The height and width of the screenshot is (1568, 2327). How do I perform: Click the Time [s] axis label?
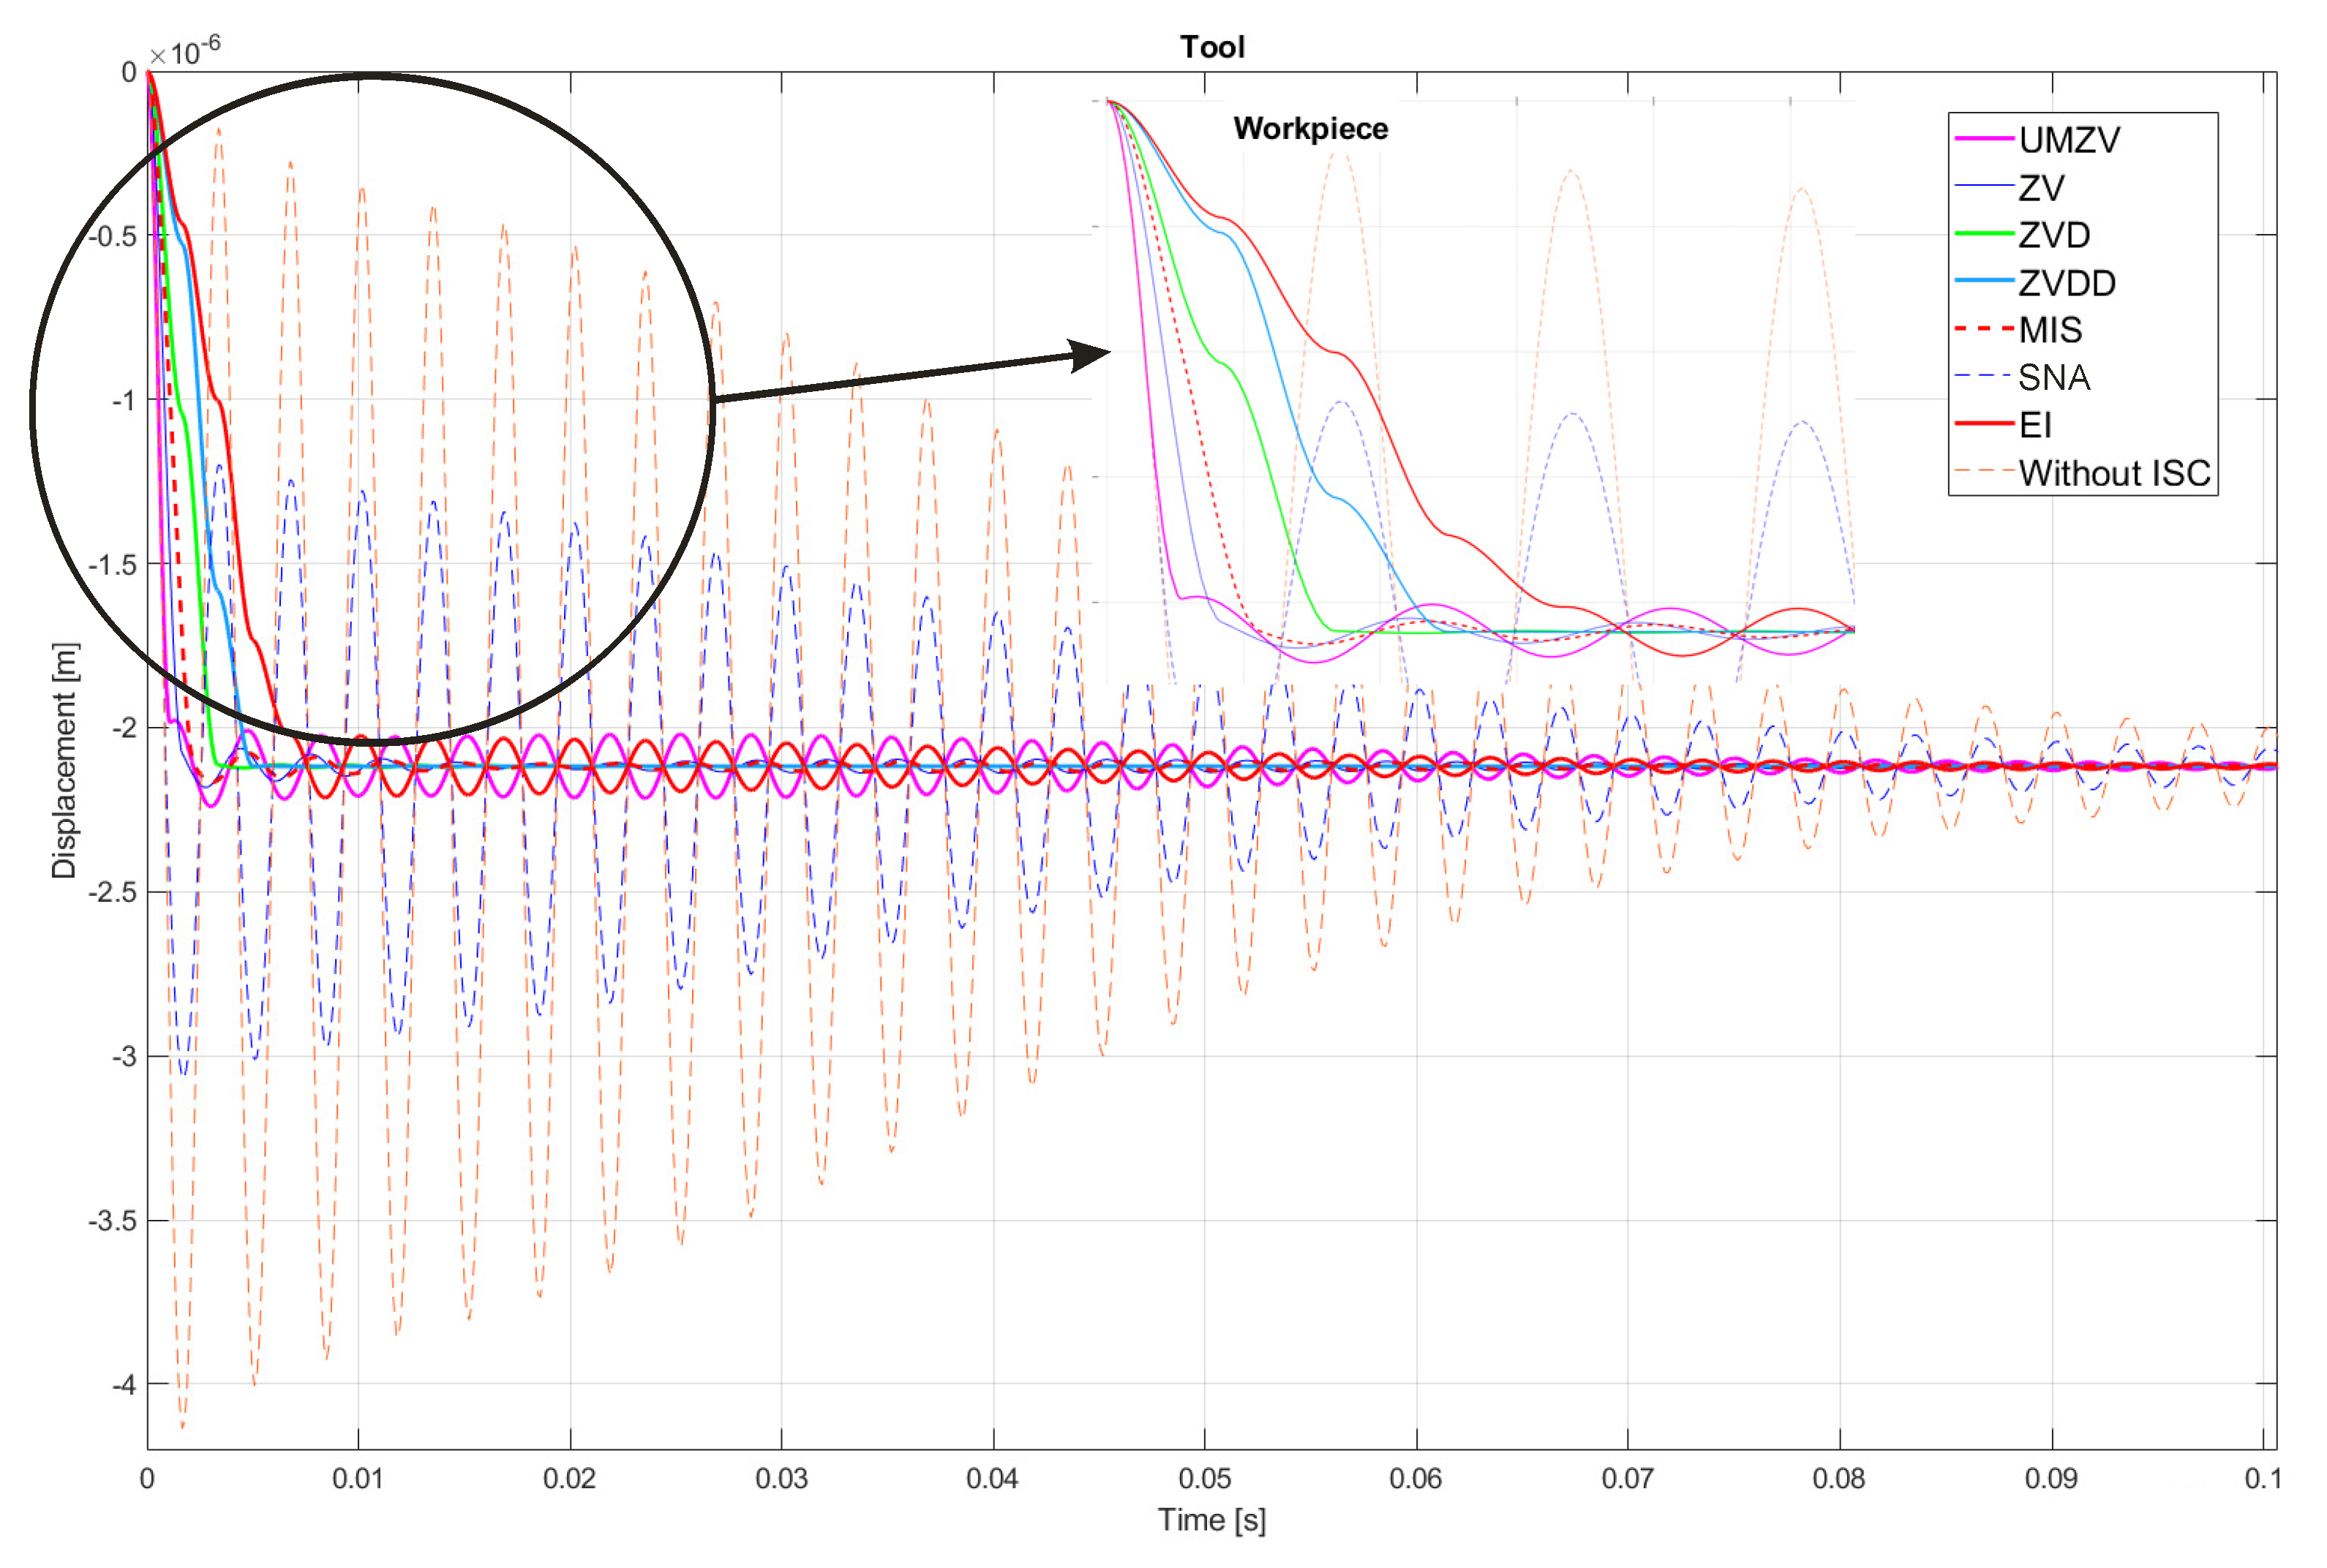coord(1212,1520)
